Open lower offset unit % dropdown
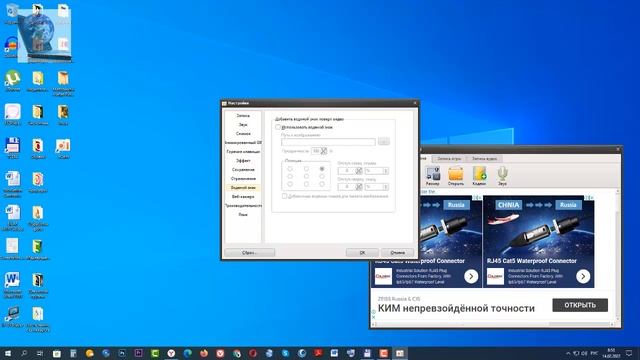This screenshot has width=640, height=360. pos(376,187)
